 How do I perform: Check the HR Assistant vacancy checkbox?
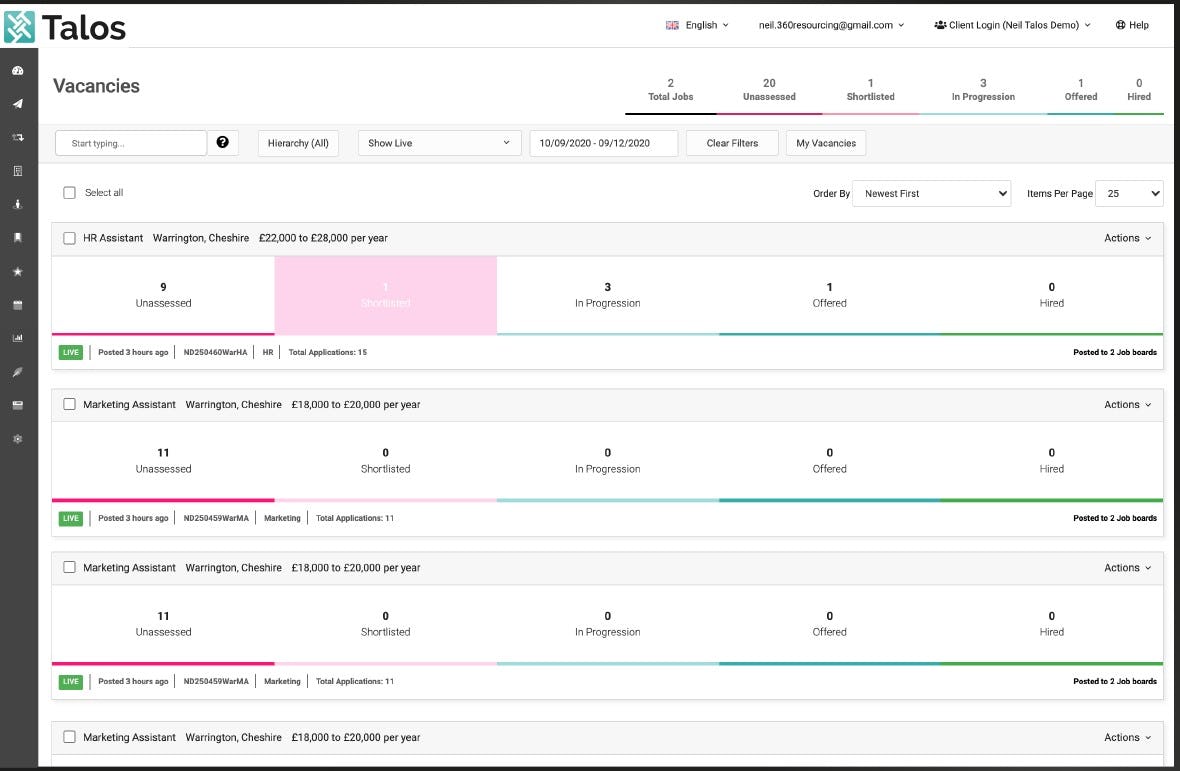[69, 237]
